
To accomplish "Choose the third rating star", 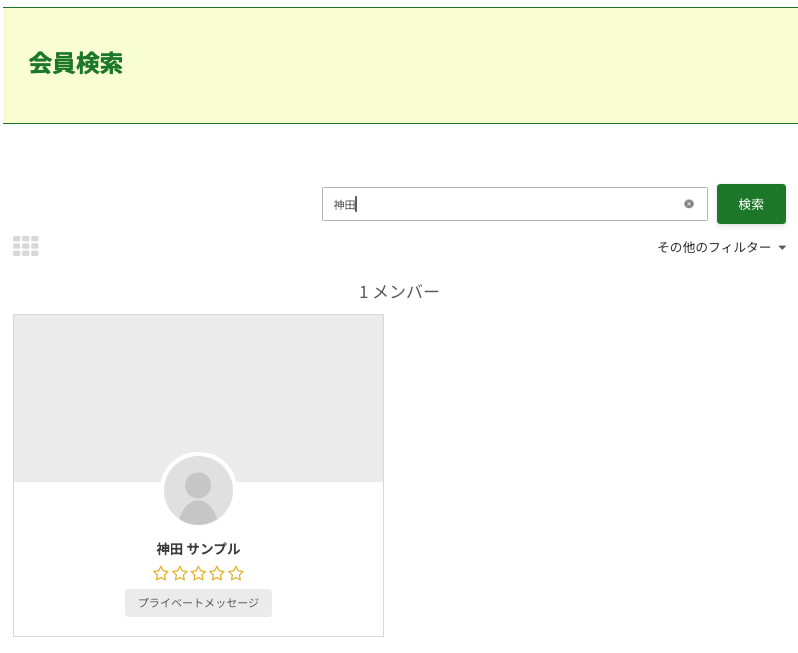I will (x=198, y=573).
